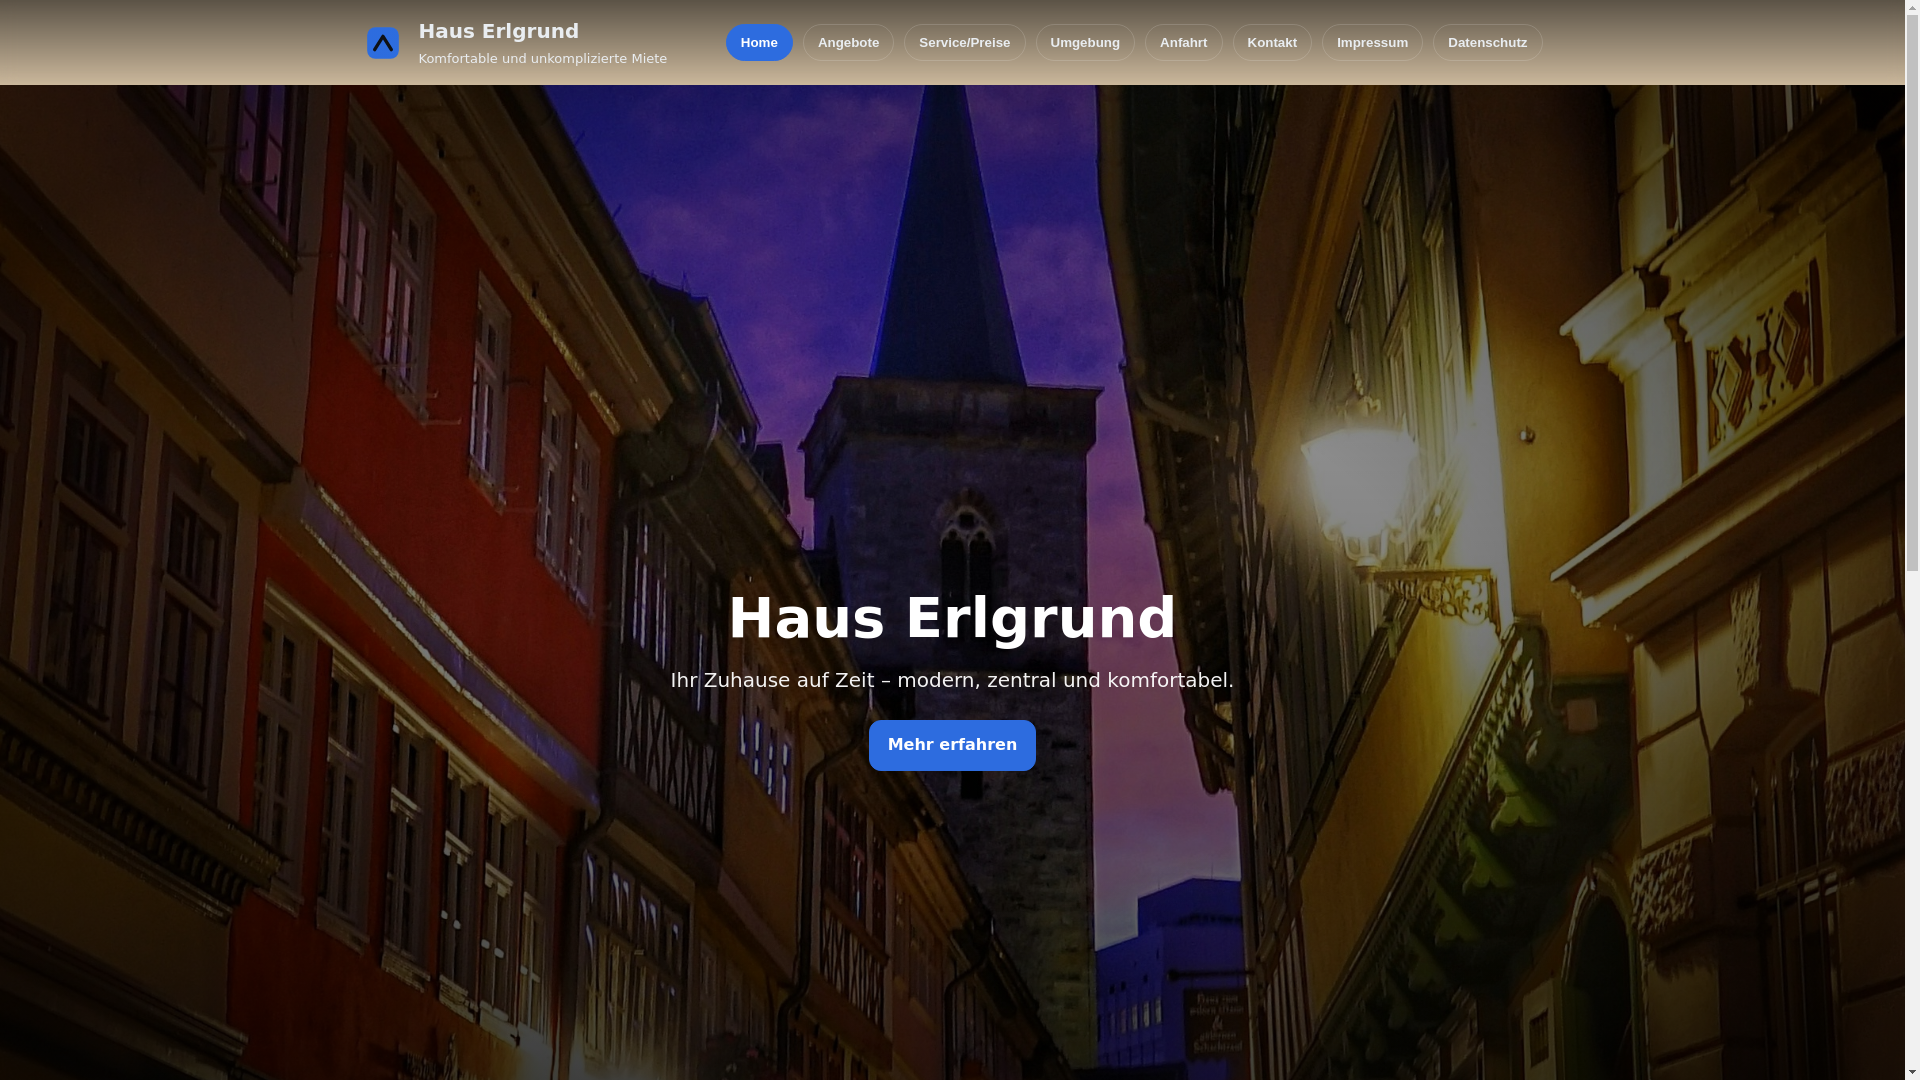Open the Home navigation item
Viewport: 1920px width, 1080px height.
[759, 43]
